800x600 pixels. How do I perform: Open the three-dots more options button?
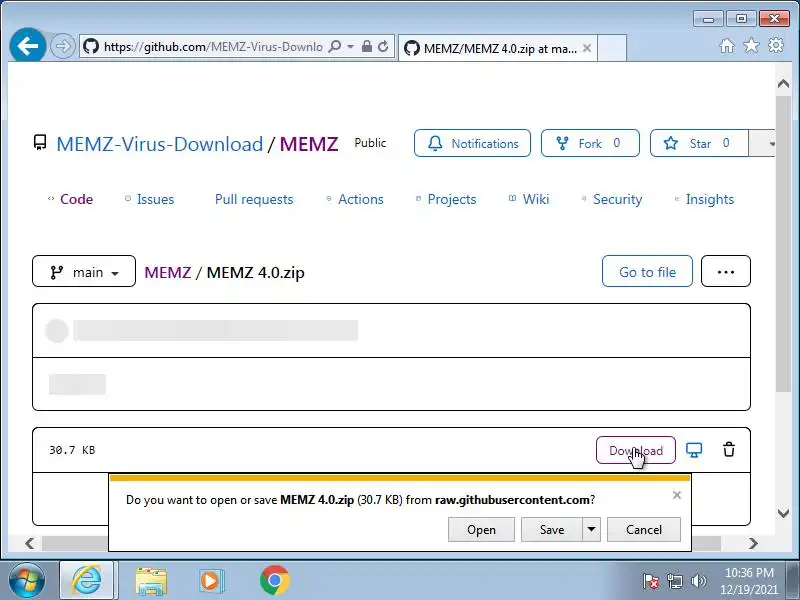[726, 271]
